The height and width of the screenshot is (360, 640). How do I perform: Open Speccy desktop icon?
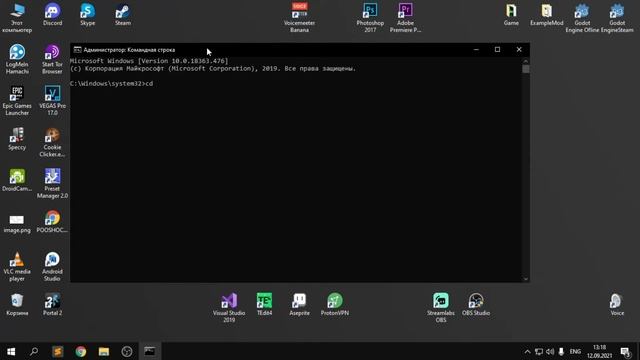coord(17,139)
